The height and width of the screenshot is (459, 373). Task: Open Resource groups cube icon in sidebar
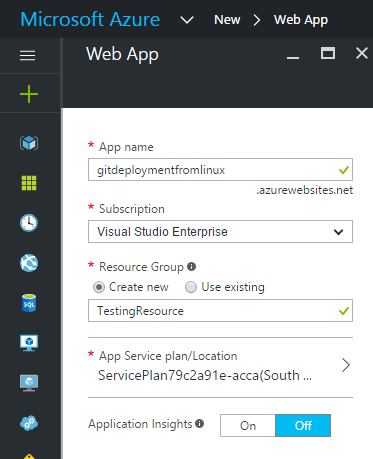(x=29, y=143)
